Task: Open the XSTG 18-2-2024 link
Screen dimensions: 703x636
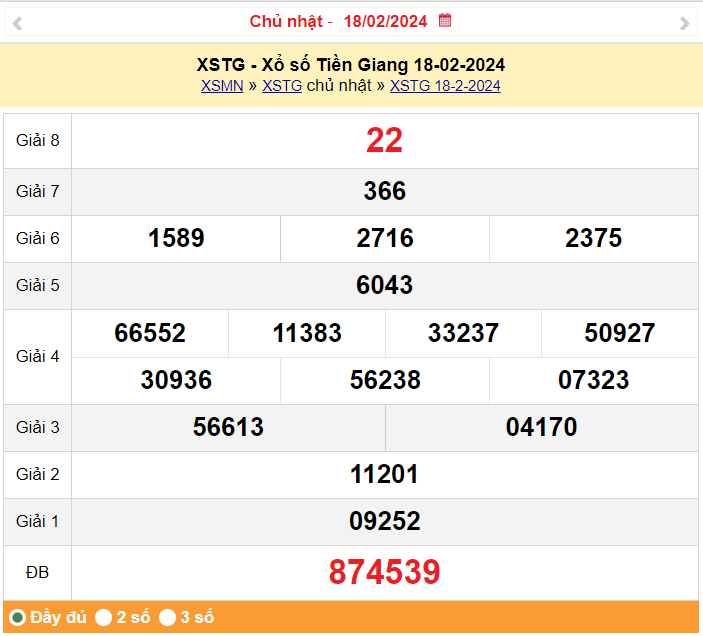Action: point(445,86)
